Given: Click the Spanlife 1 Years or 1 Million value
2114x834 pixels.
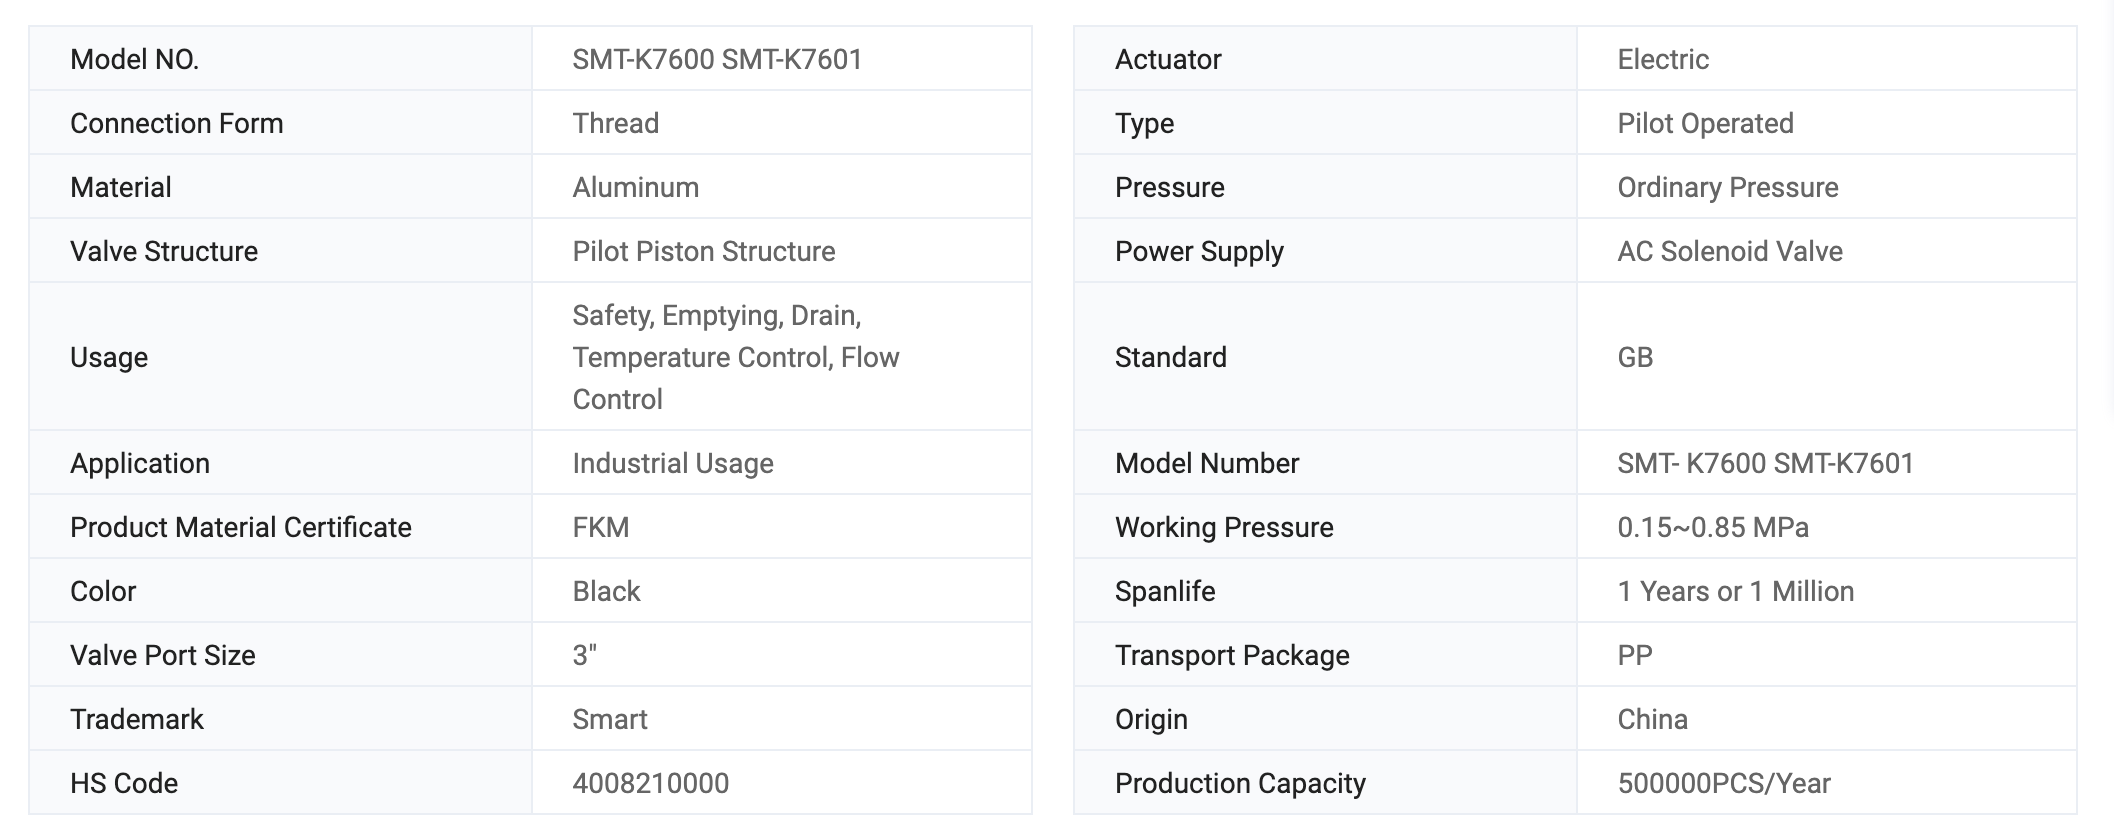Looking at the screenshot, I should click(x=1736, y=591).
